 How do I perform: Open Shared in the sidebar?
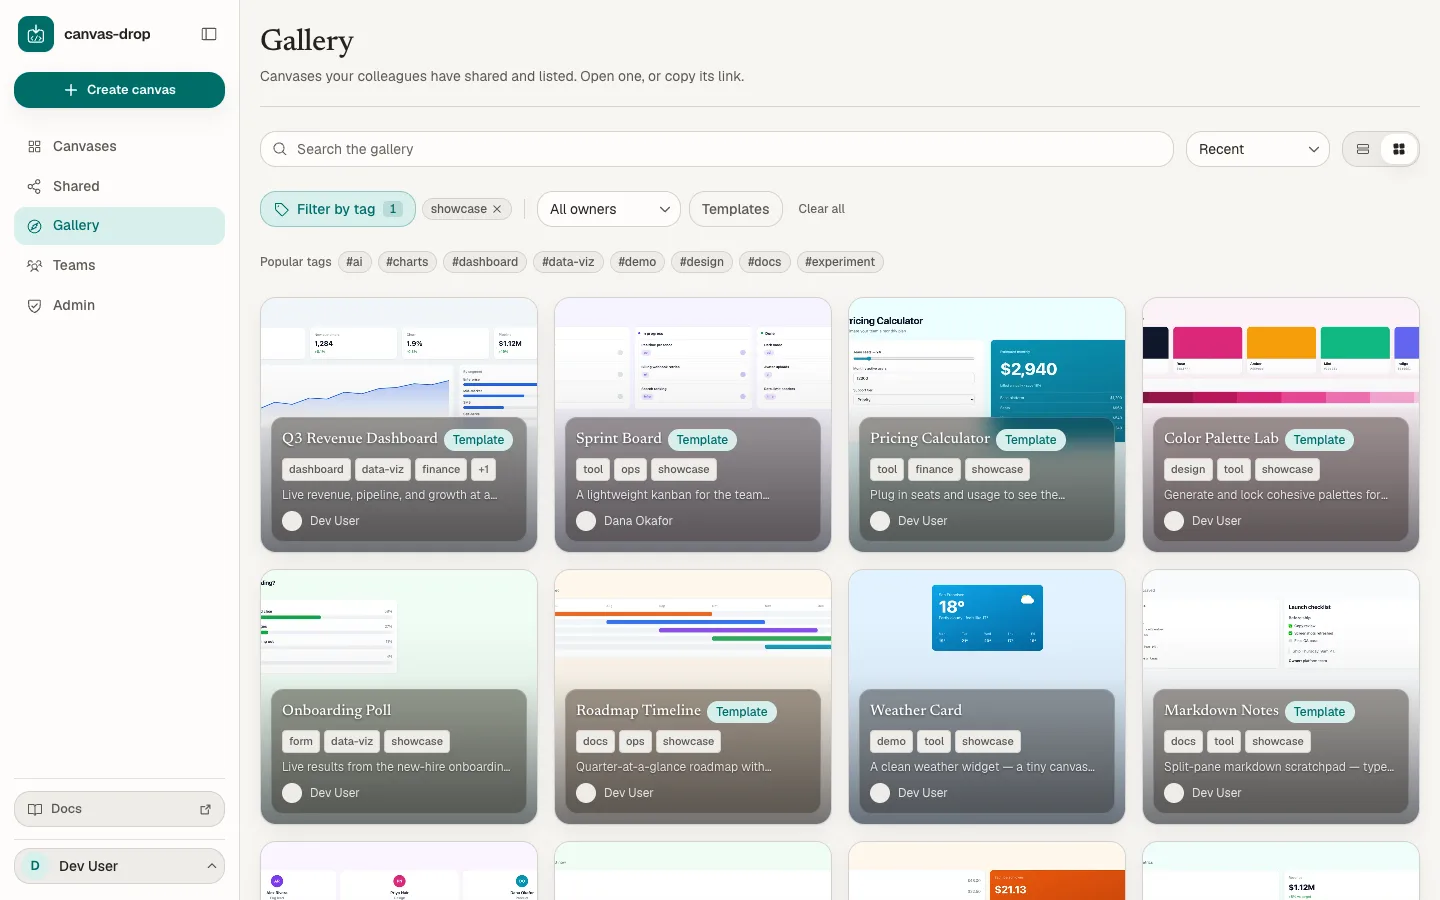tap(119, 186)
